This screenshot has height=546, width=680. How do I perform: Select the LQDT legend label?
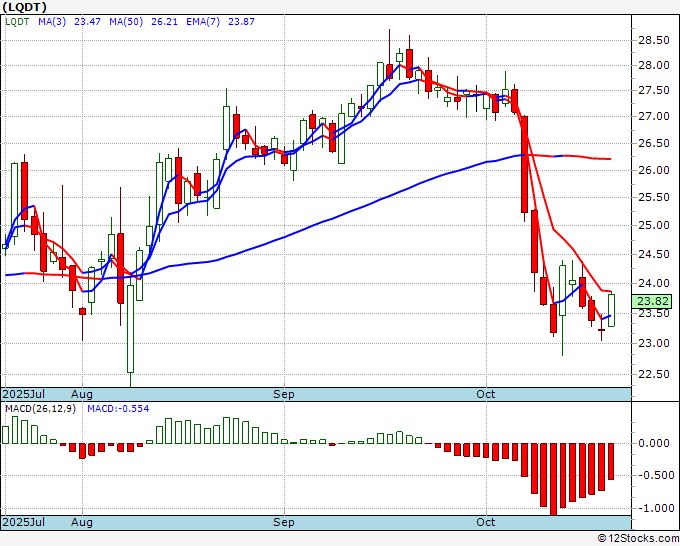tap(17, 22)
